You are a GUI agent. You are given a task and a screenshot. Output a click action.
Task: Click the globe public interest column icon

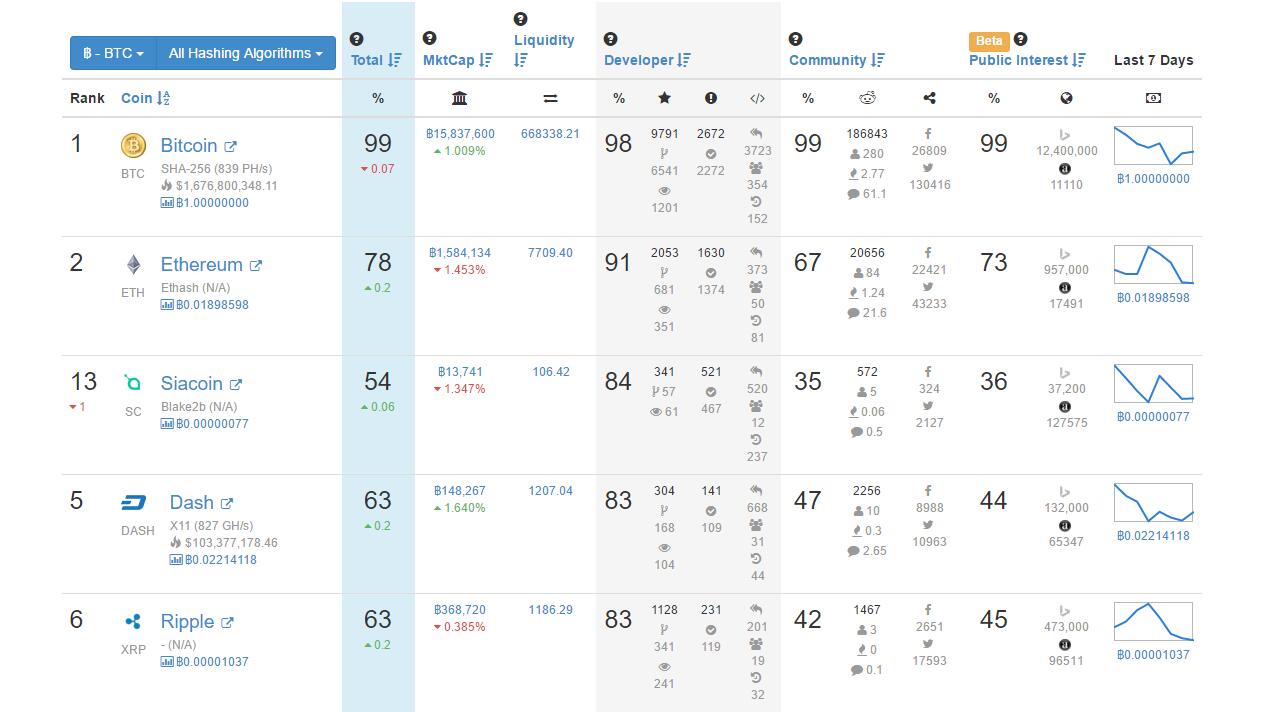pyautogui.click(x=1066, y=98)
